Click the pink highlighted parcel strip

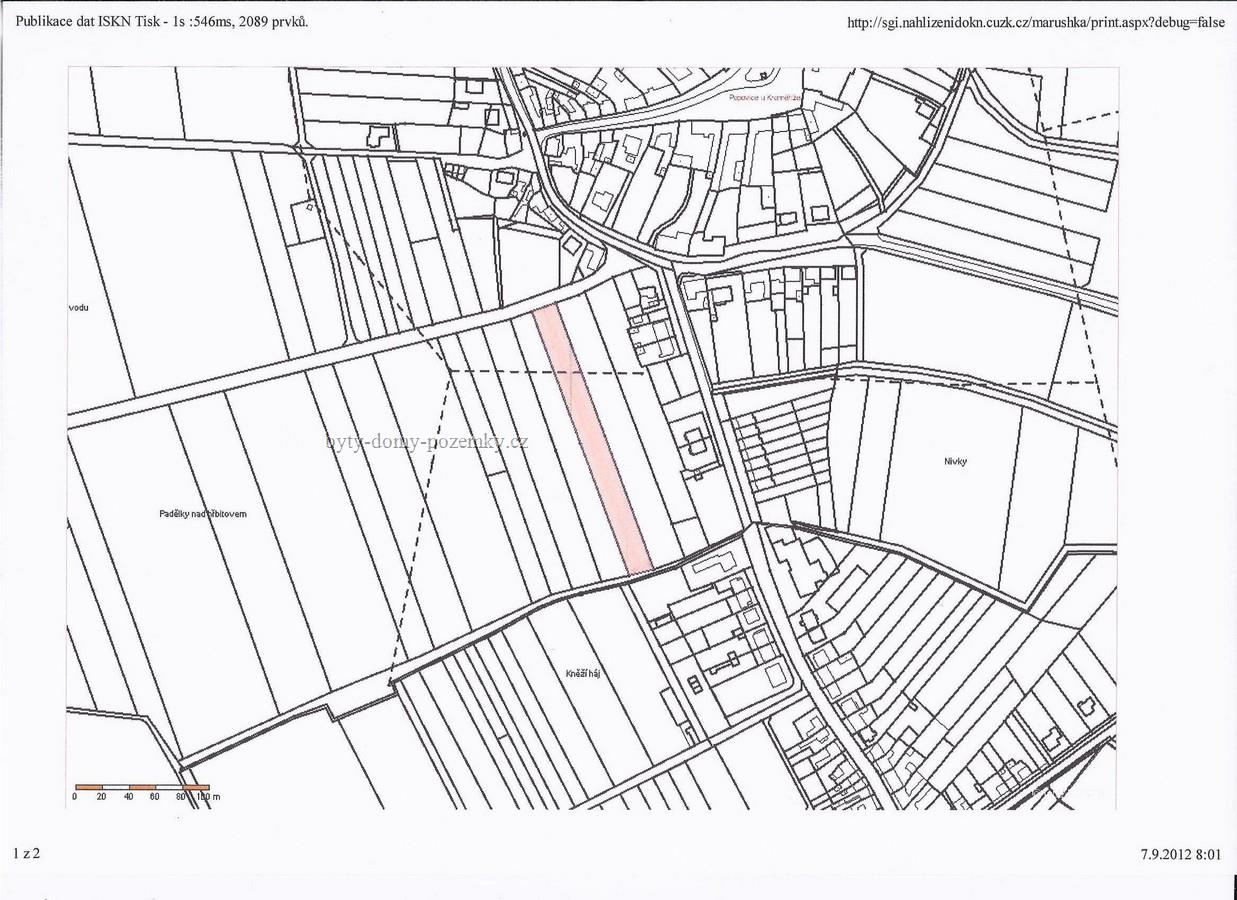593,440
